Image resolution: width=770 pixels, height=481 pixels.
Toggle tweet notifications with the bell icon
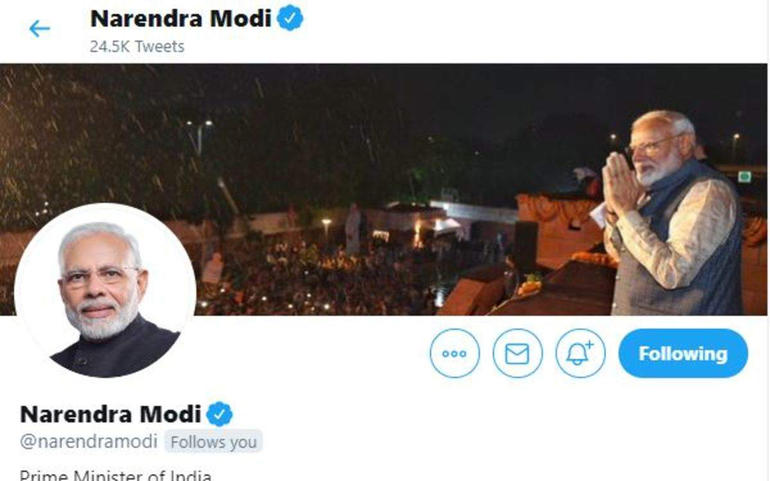click(580, 354)
